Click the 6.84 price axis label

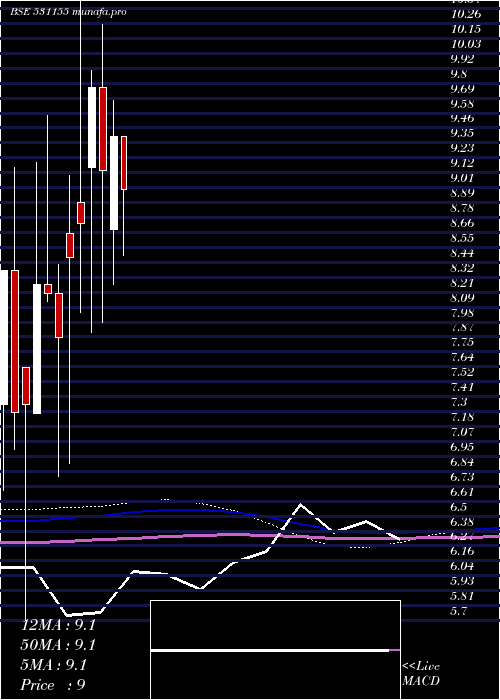click(x=463, y=462)
